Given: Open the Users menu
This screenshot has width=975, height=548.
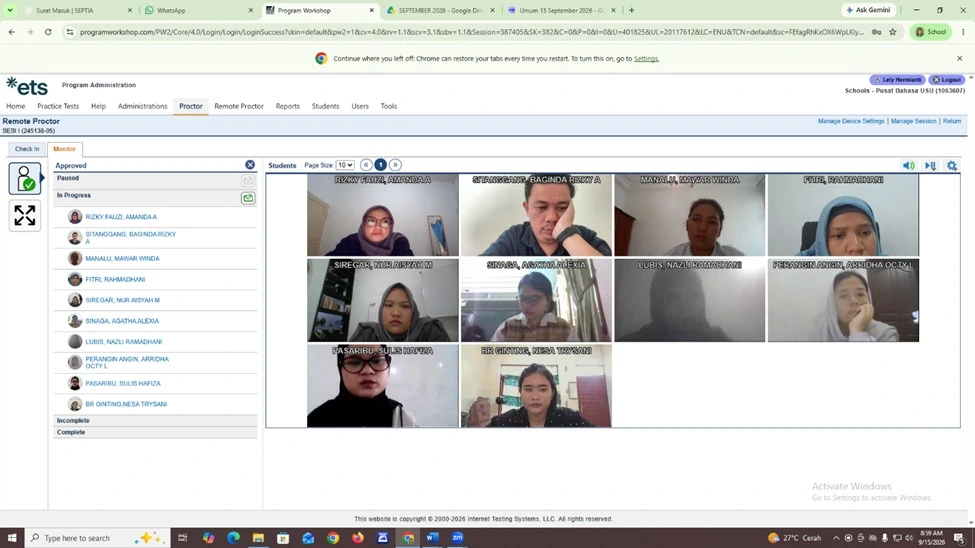Looking at the screenshot, I should tap(360, 106).
